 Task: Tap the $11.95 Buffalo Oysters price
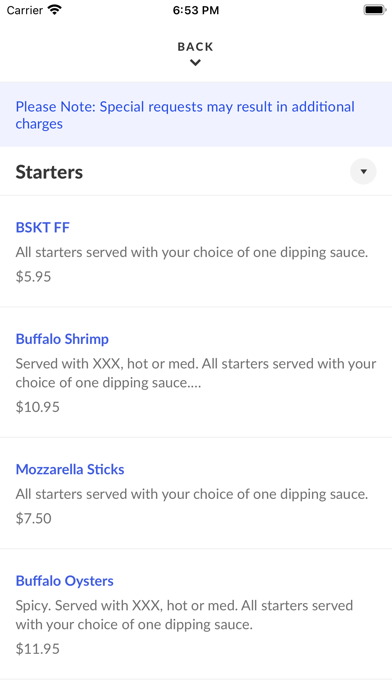pos(37,649)
